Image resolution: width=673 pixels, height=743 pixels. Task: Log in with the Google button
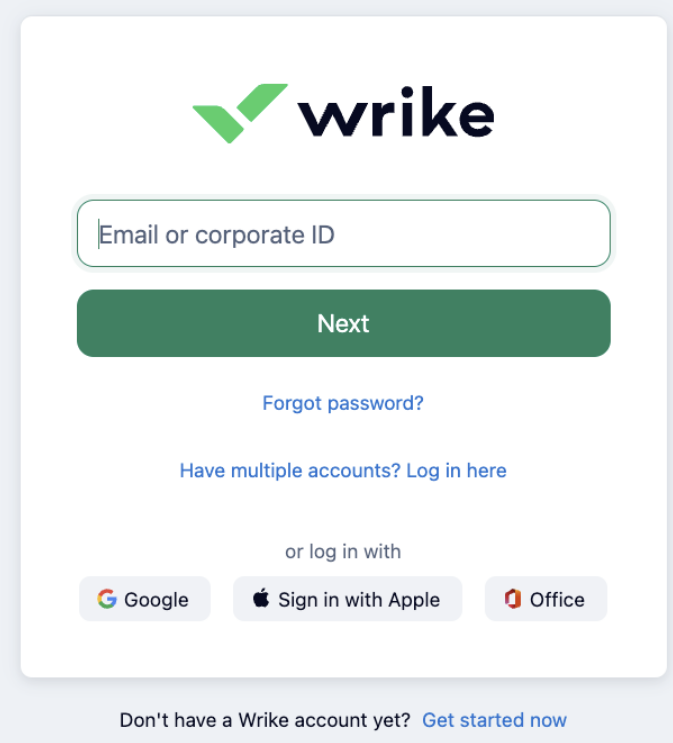click(145, 599)
